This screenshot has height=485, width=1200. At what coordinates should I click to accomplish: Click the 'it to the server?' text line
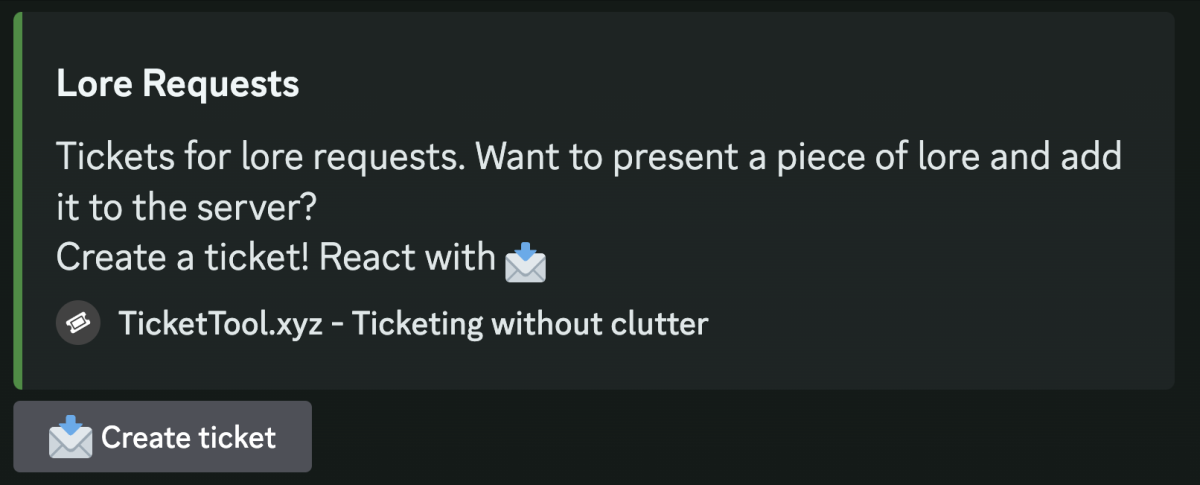pos(186,208)
